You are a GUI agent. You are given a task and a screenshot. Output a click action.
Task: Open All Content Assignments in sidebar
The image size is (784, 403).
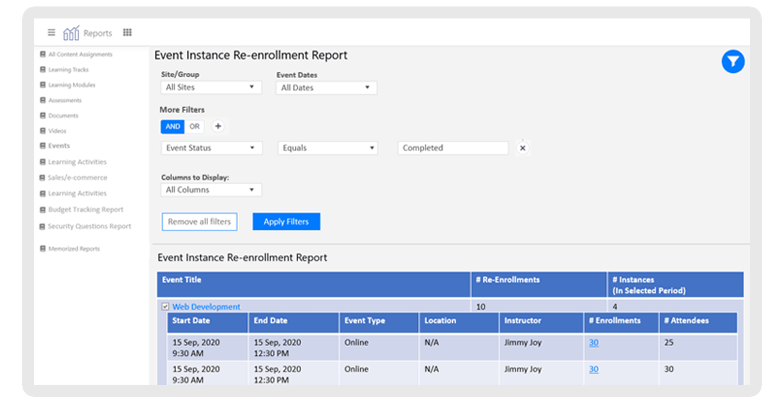(80, 54)
